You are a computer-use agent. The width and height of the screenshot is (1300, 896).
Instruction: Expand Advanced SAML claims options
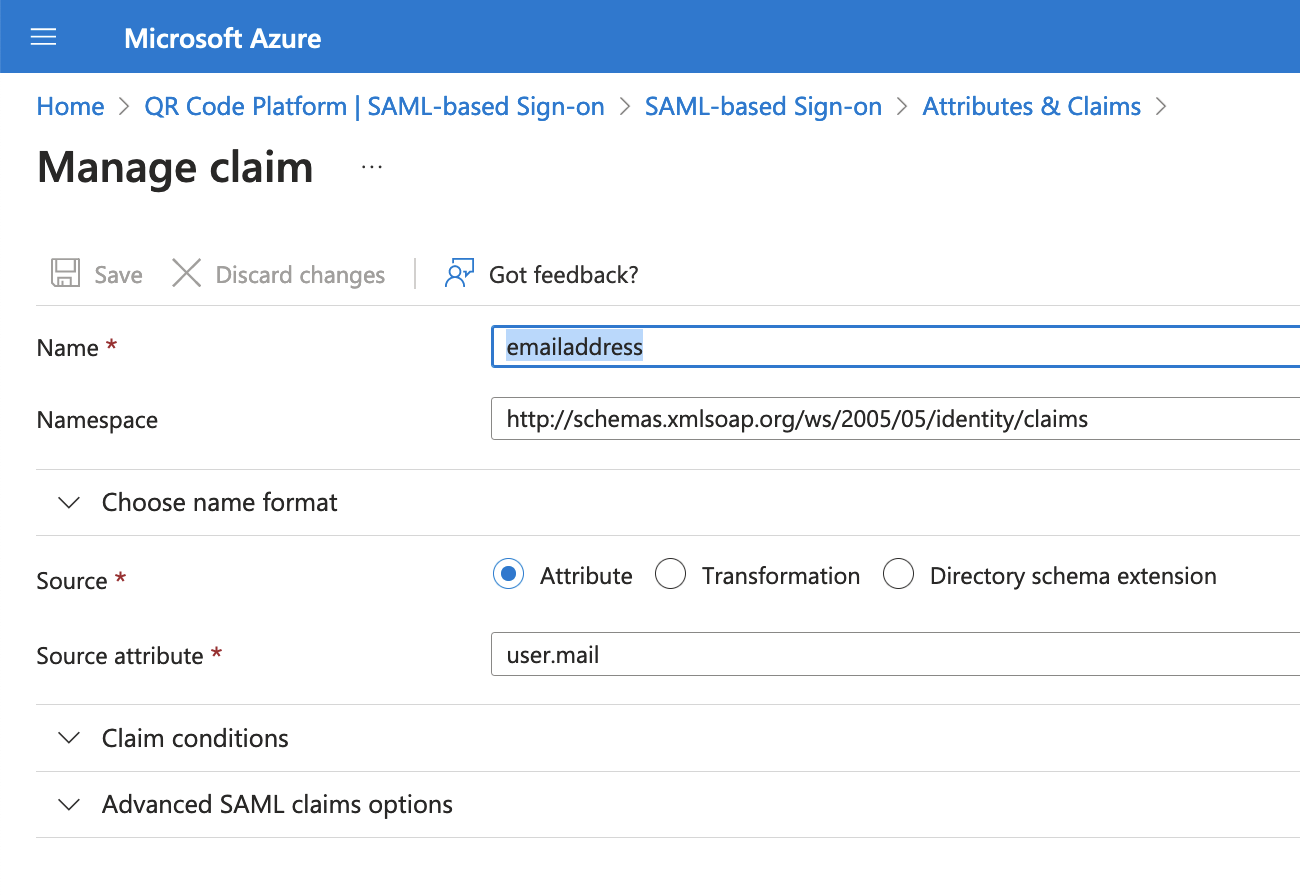tap(668, 805)
